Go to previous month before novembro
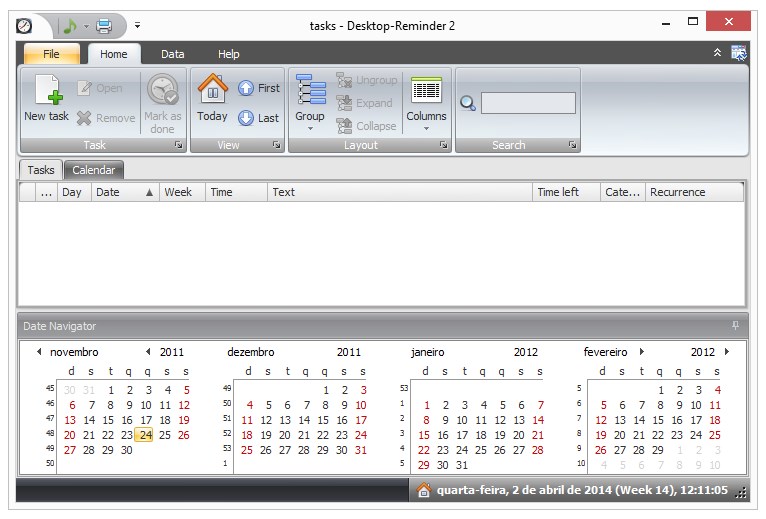The width and height of the screenshot is (766, 519). 39,351
